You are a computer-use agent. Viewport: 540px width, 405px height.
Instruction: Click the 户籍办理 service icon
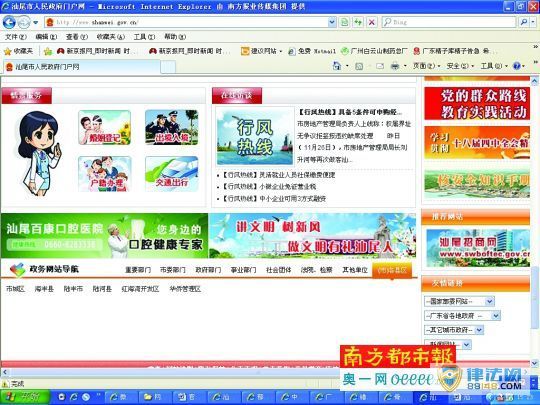pos(104,174)
